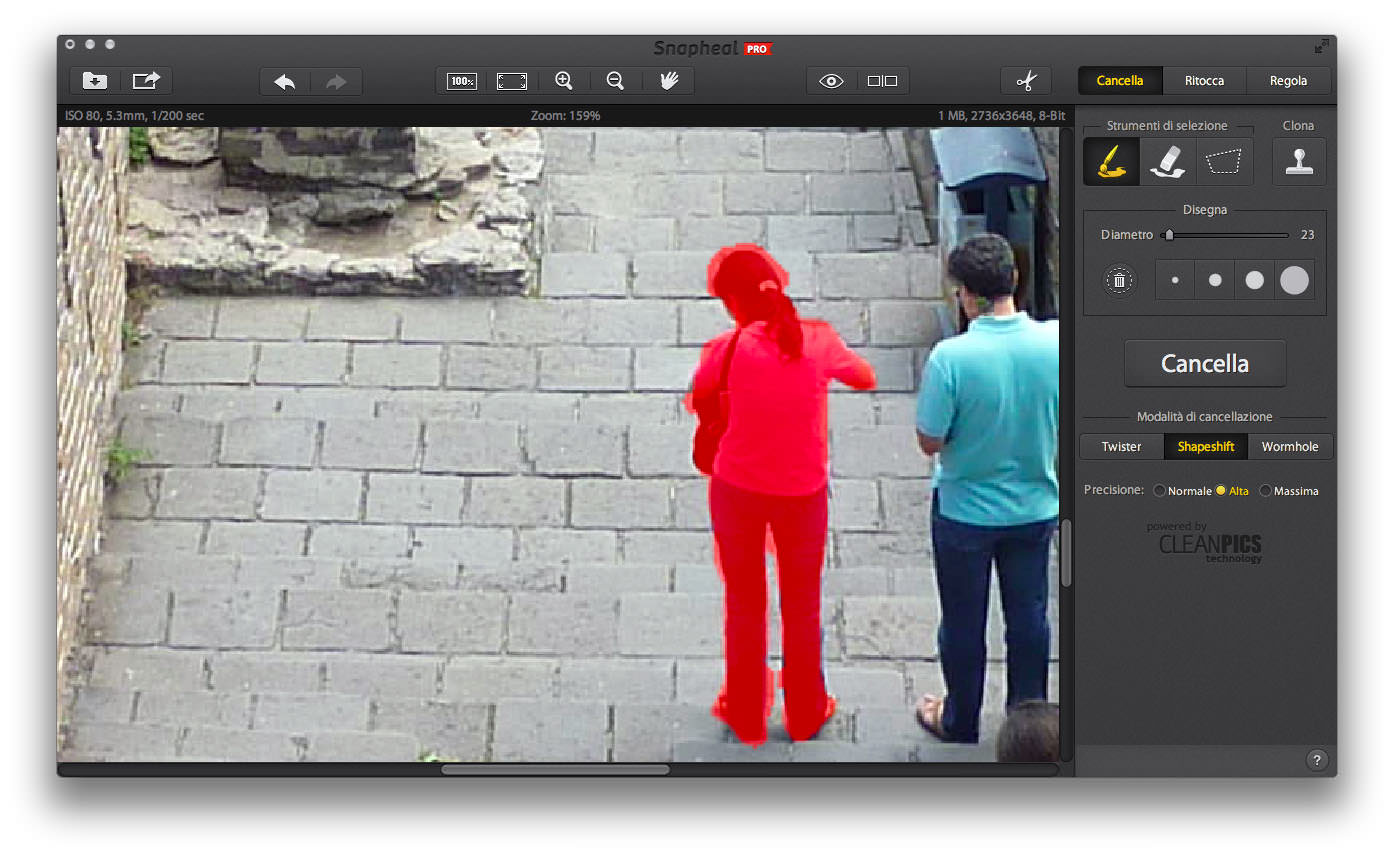Click the large Cancella erase button
1394x856 pixels.
[1205, 363]
